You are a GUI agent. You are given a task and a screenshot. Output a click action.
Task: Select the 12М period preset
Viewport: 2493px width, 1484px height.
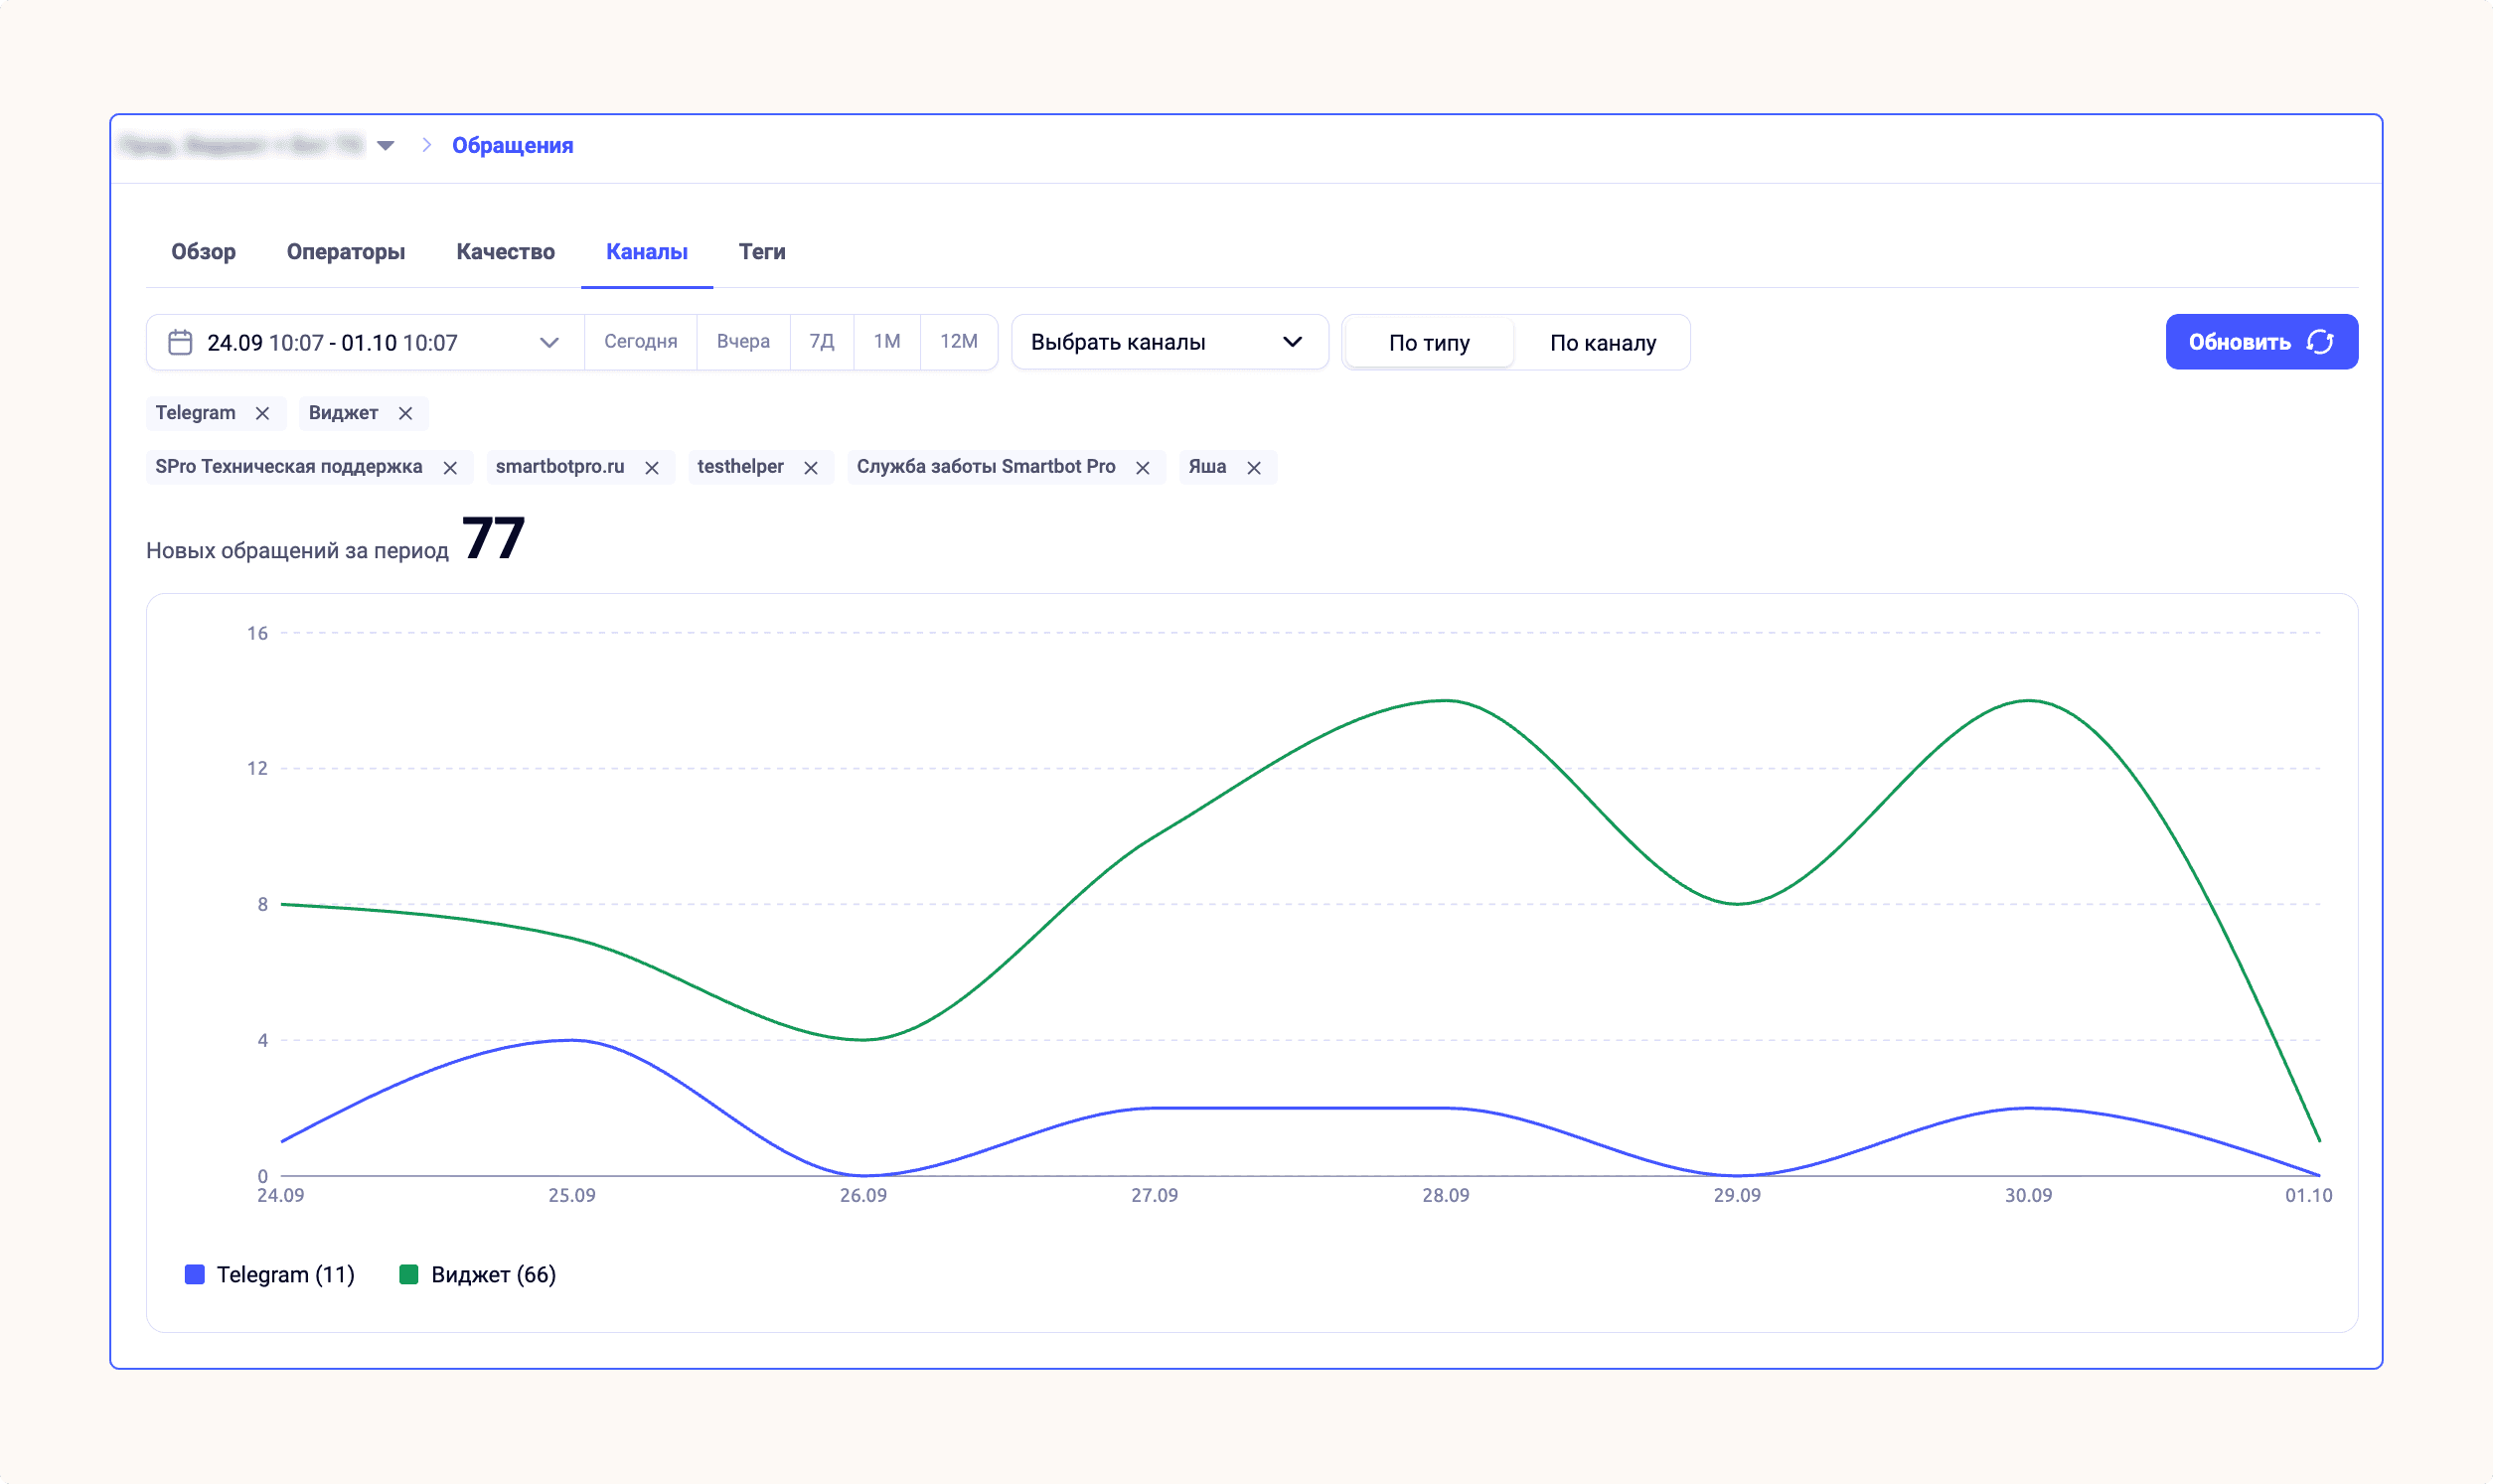(x=959, y=342)
